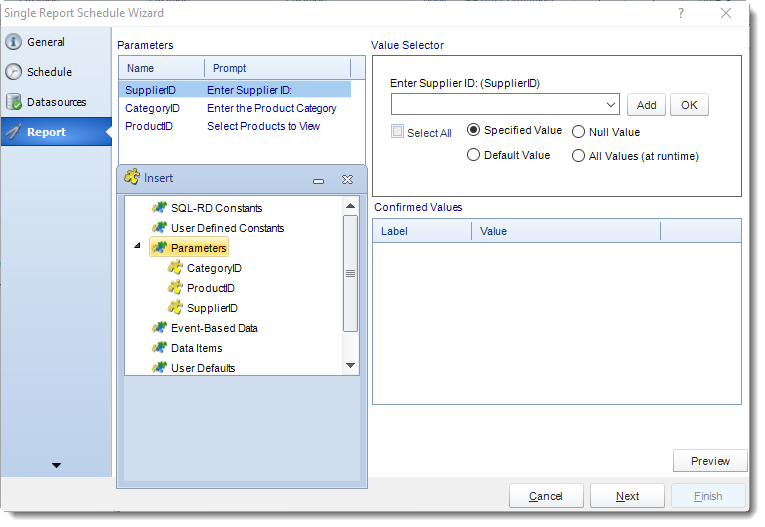Click the SQL-RD Constants node icon

tap(159, 208)
